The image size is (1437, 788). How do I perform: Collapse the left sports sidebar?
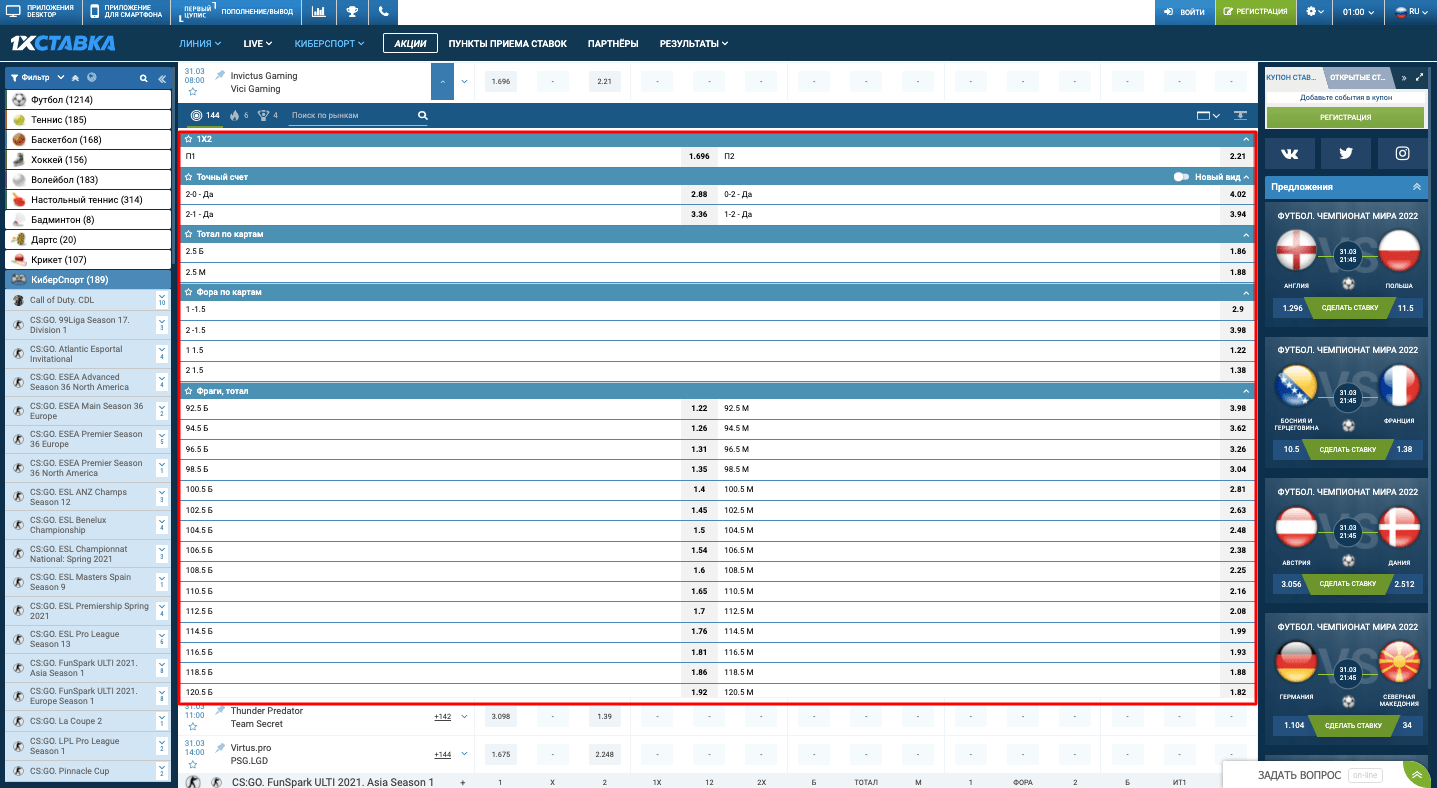coord(161,78)
